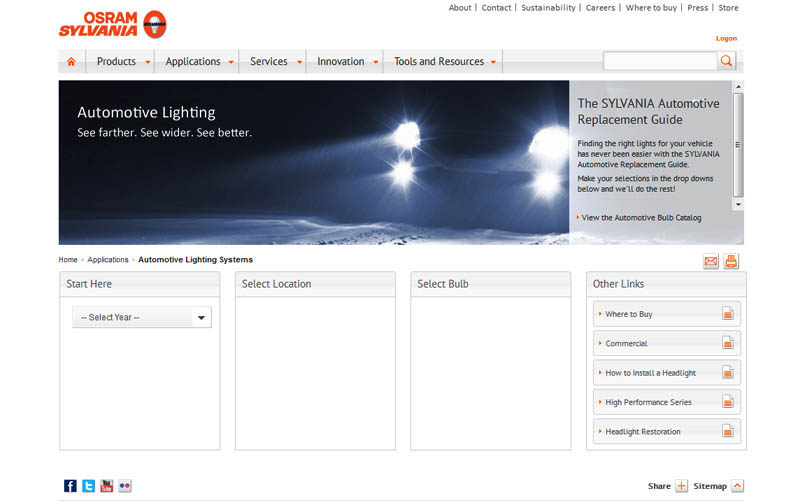The width and height of the screenshot is (800, 502).
Task: Open the Applications navigation menu
Action: [x=198, y=62]
